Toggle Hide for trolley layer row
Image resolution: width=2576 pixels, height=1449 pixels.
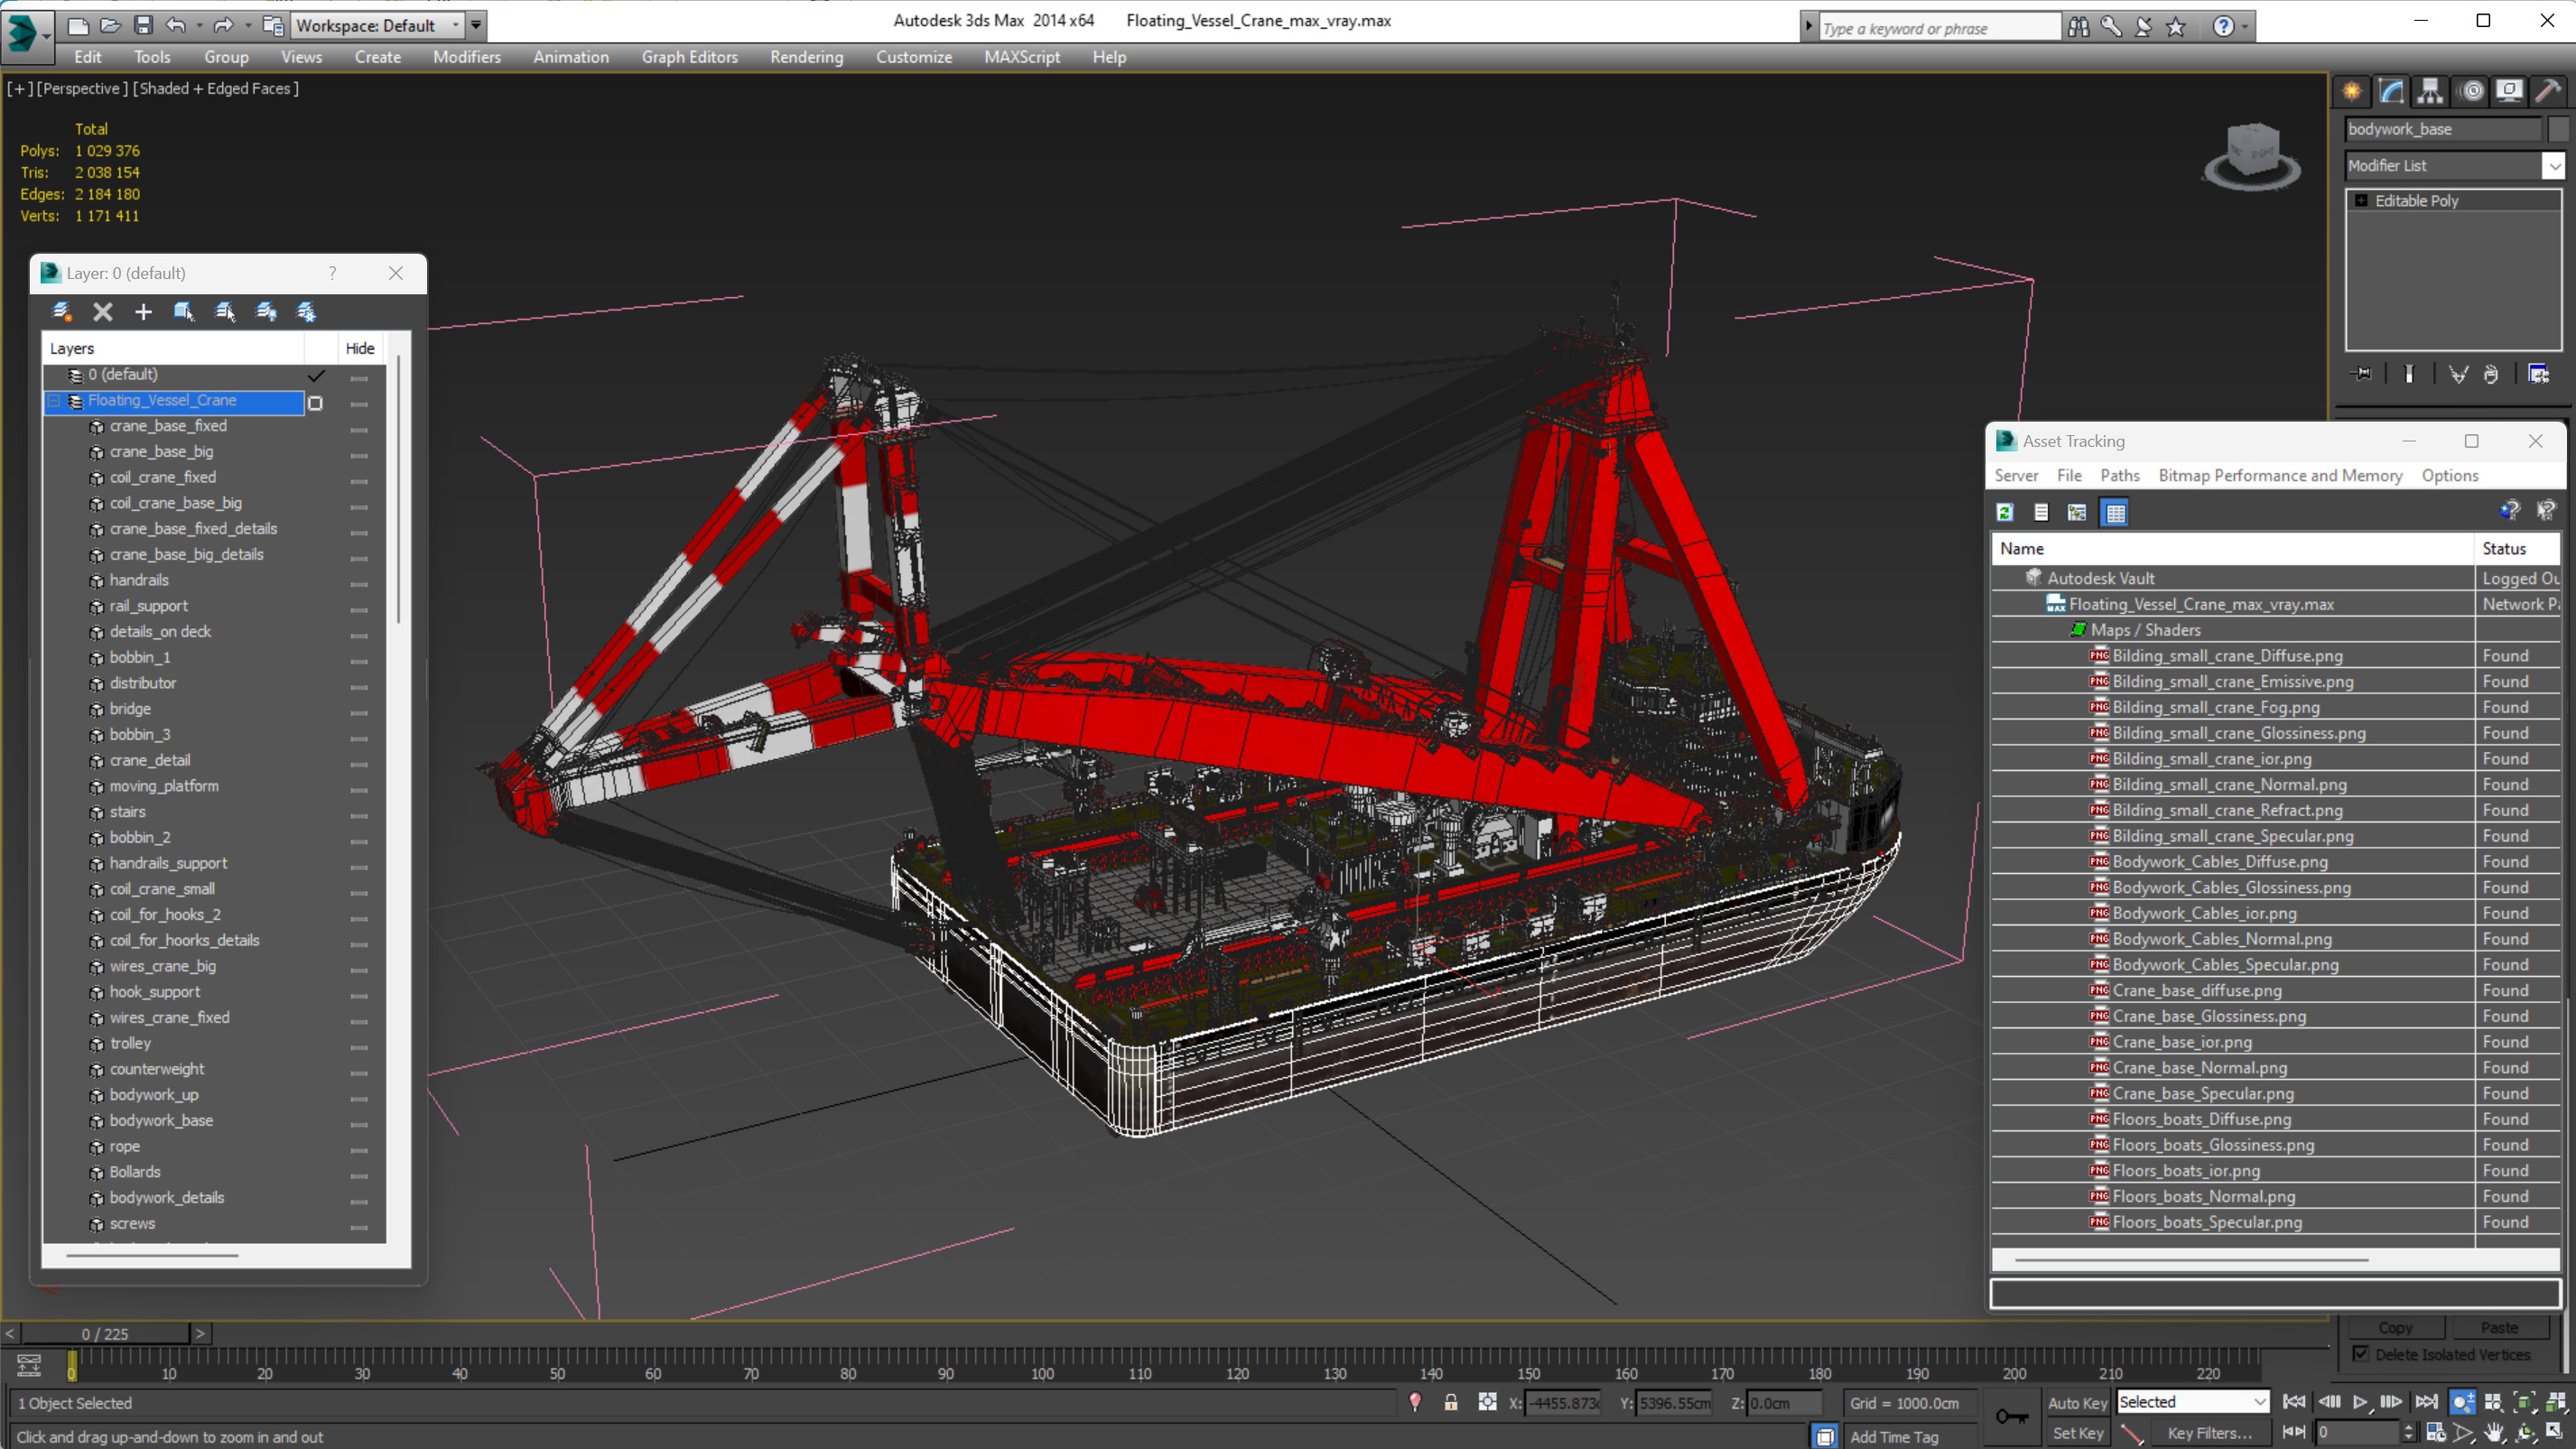click(360, 1047)
